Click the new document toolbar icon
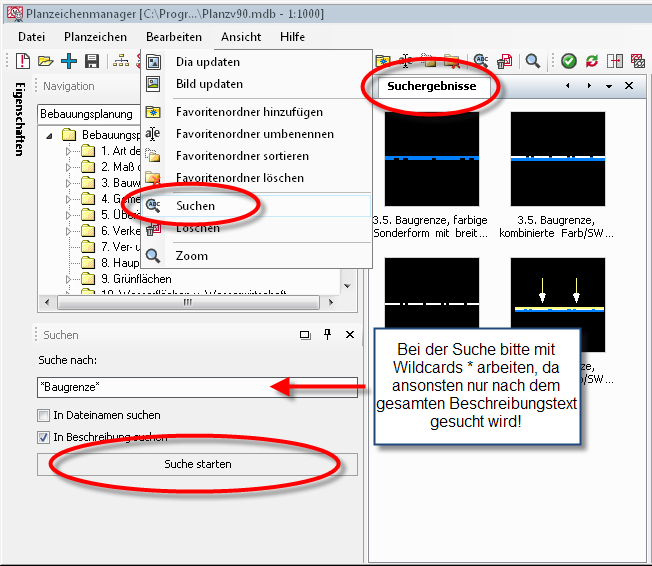The width and height of the screenshot is (652, 566). 24,61
